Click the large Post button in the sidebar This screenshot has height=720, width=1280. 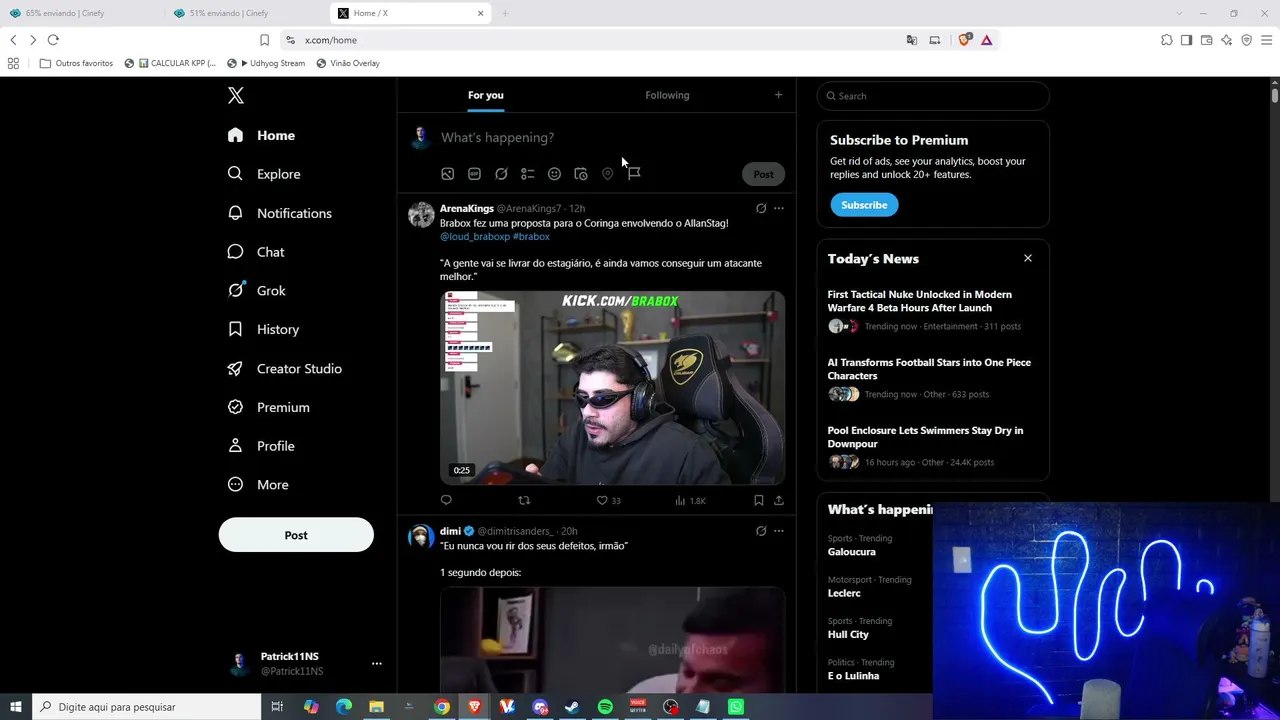tap(296, 535)
